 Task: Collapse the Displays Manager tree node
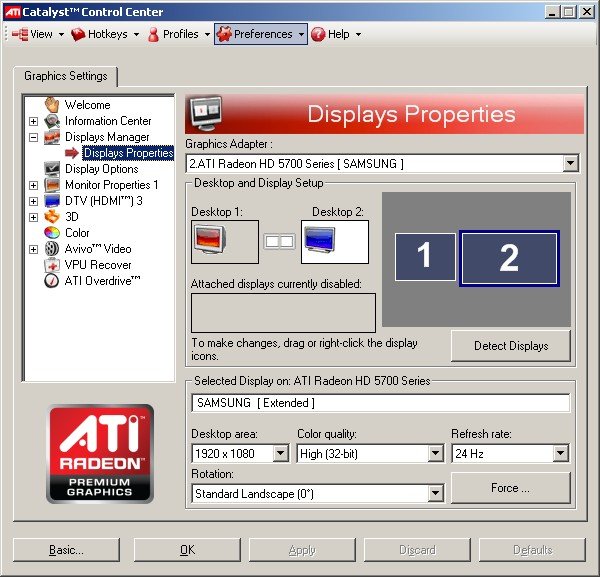point(33,137)
